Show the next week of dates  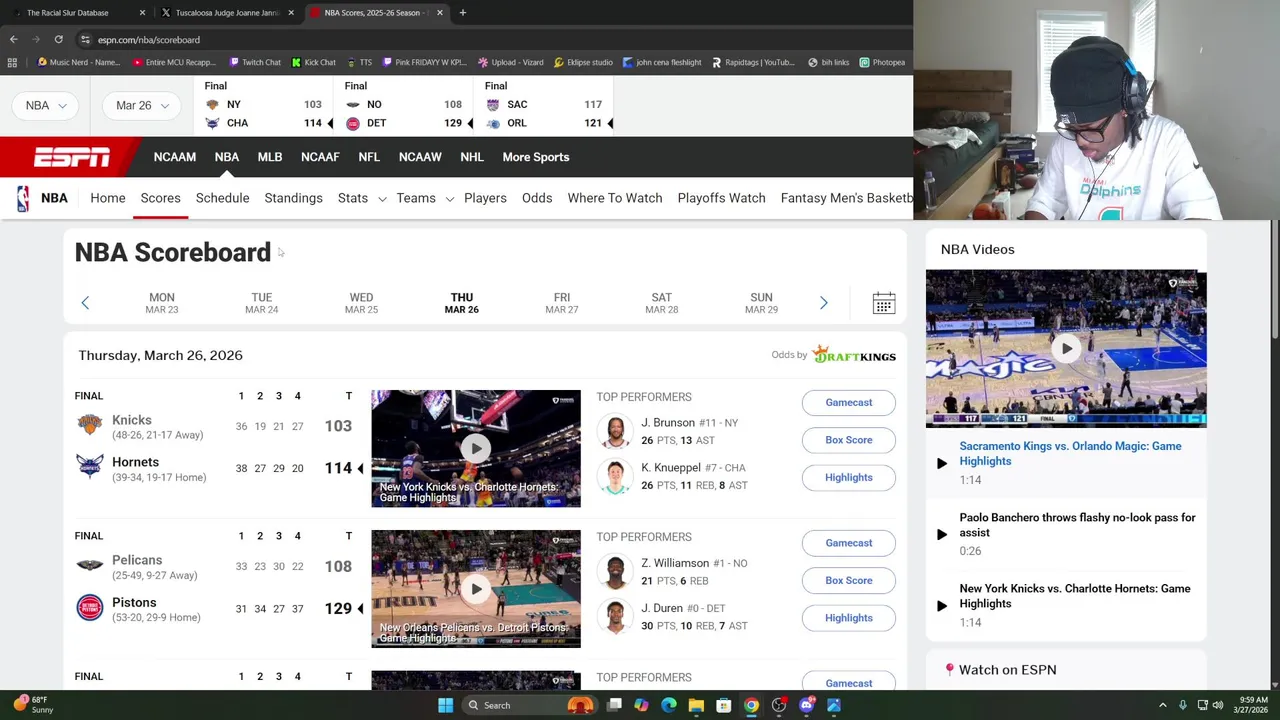click(823, 302)
